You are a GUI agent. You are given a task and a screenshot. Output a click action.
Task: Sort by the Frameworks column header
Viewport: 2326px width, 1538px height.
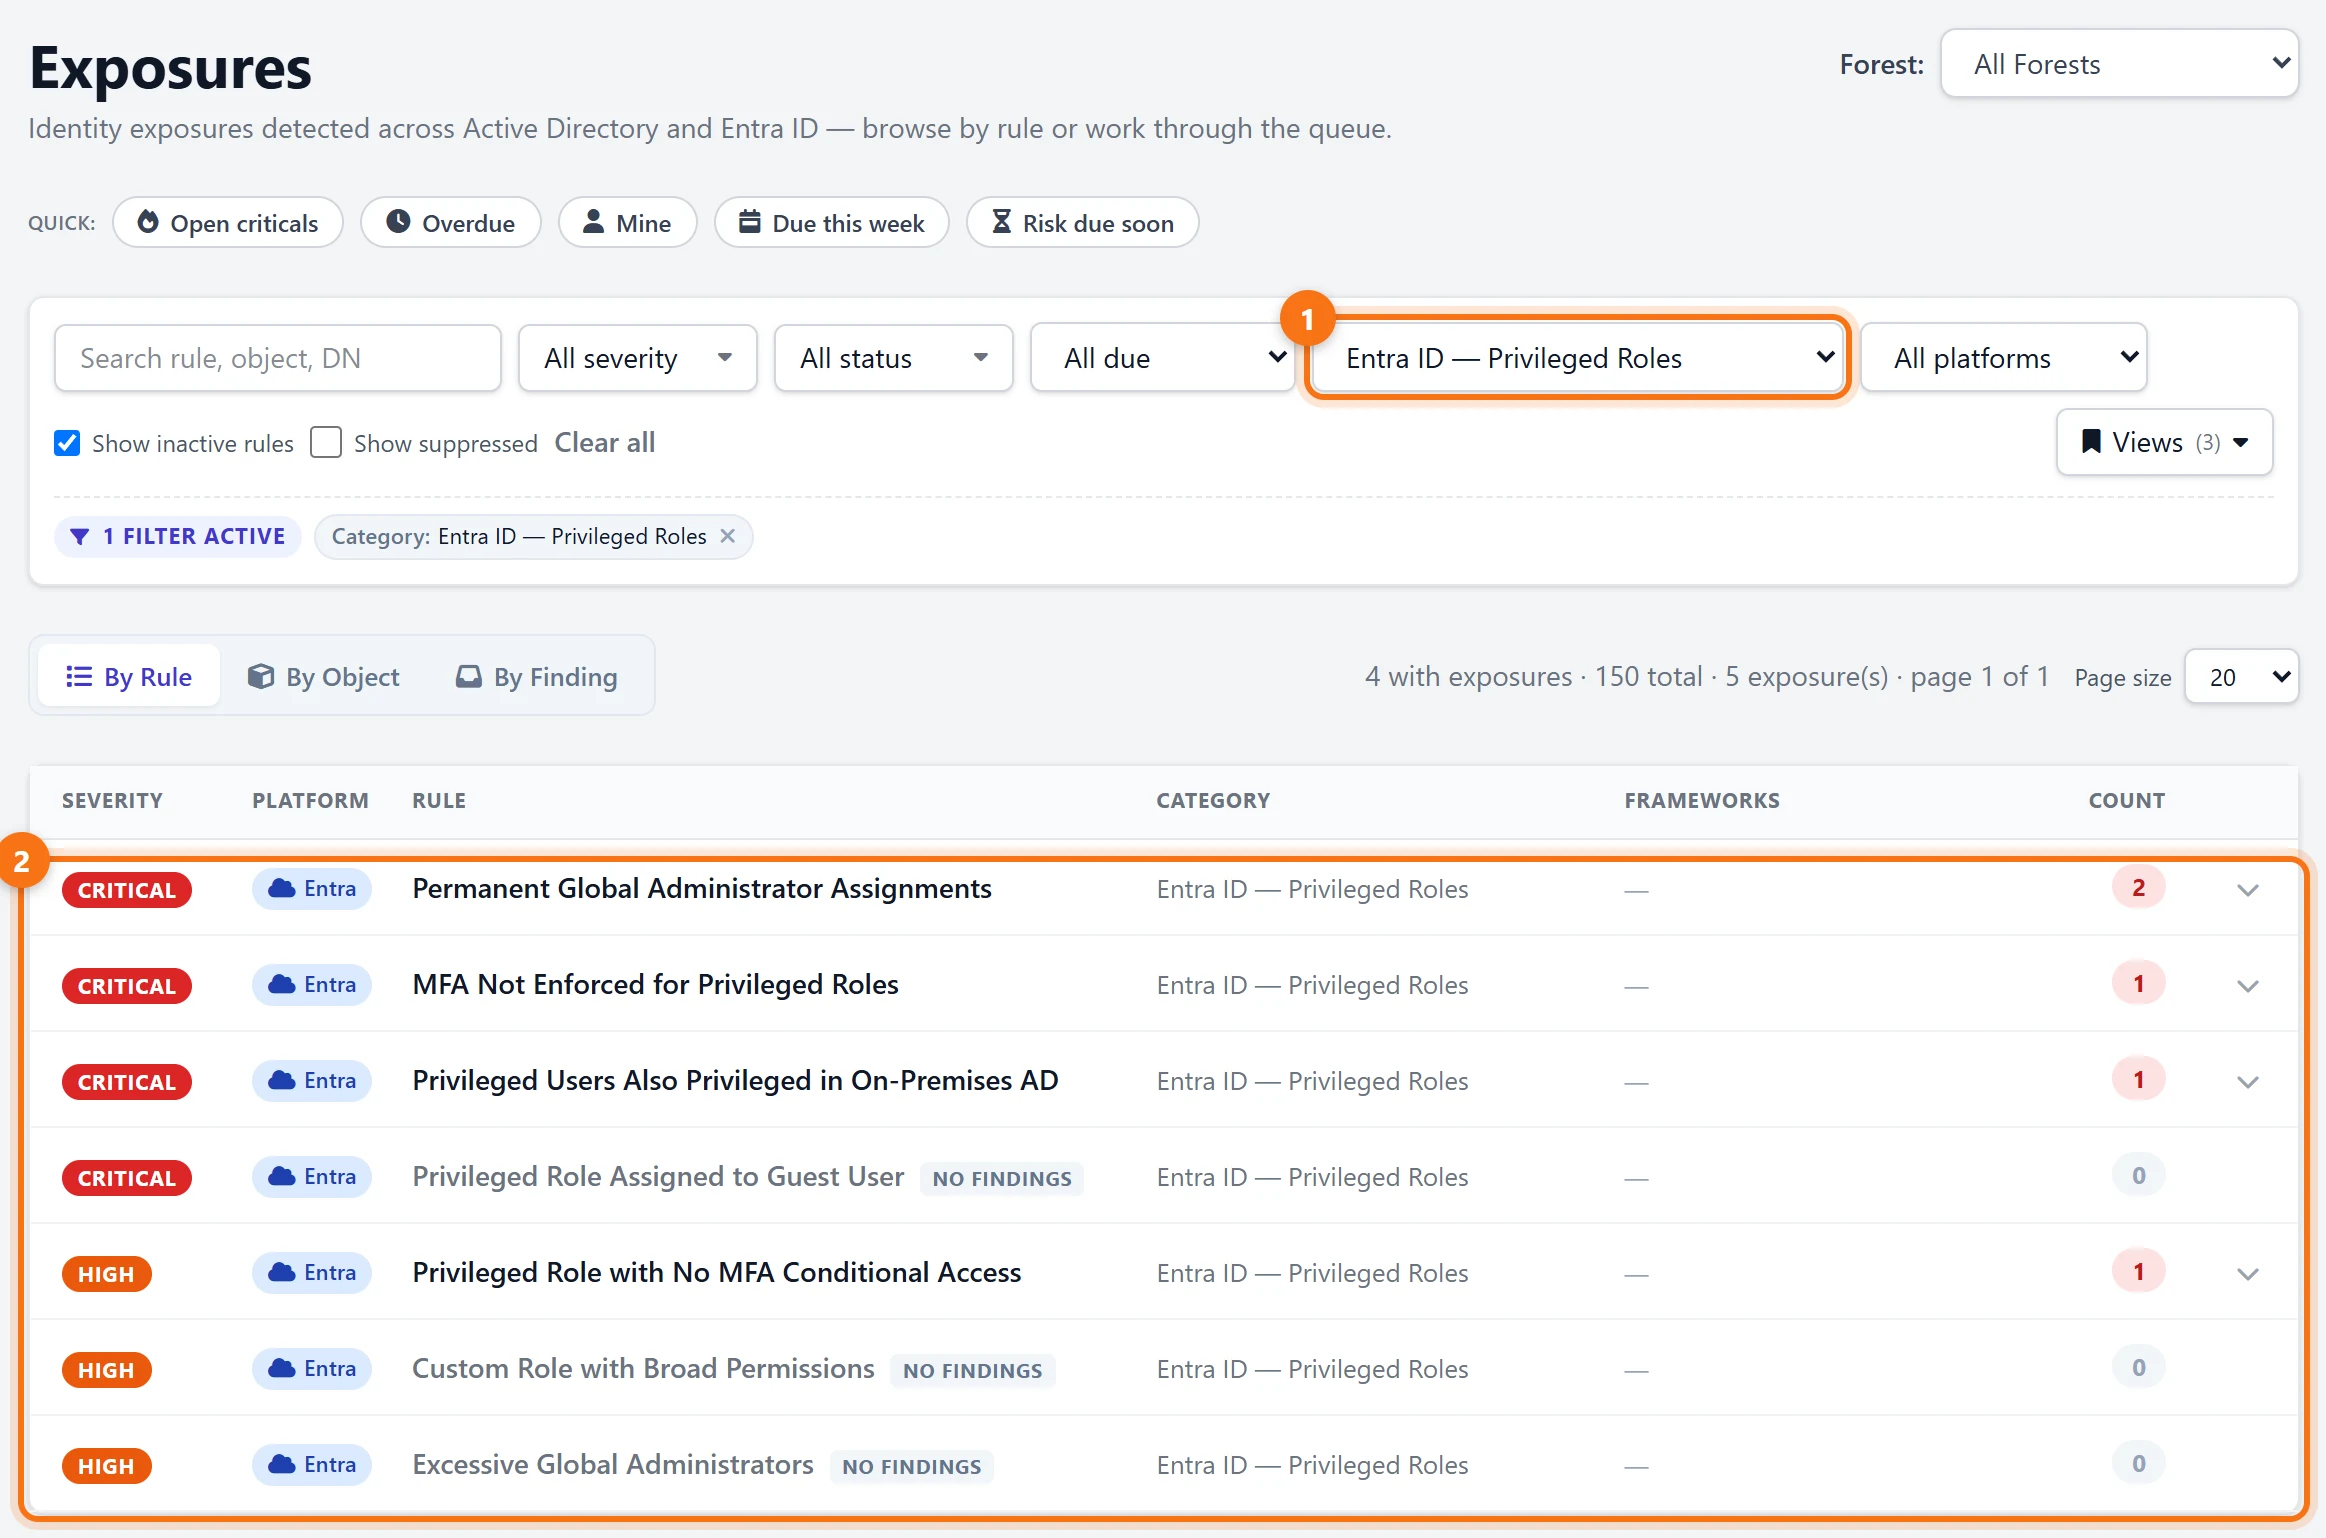pyautogui.click(x=1702, y=800)
